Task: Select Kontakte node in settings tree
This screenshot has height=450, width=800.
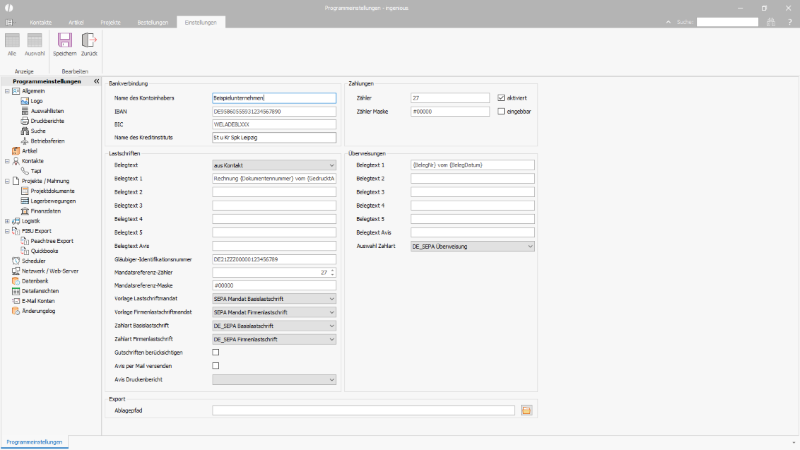Action: pyautogui.click(x=32, y=161)
